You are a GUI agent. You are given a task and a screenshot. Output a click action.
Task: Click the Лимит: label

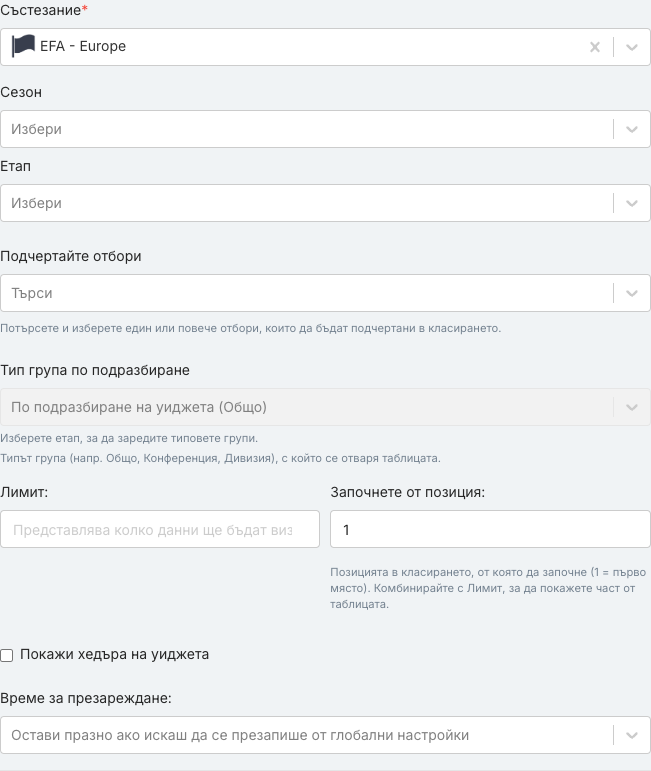coord(24,492)
